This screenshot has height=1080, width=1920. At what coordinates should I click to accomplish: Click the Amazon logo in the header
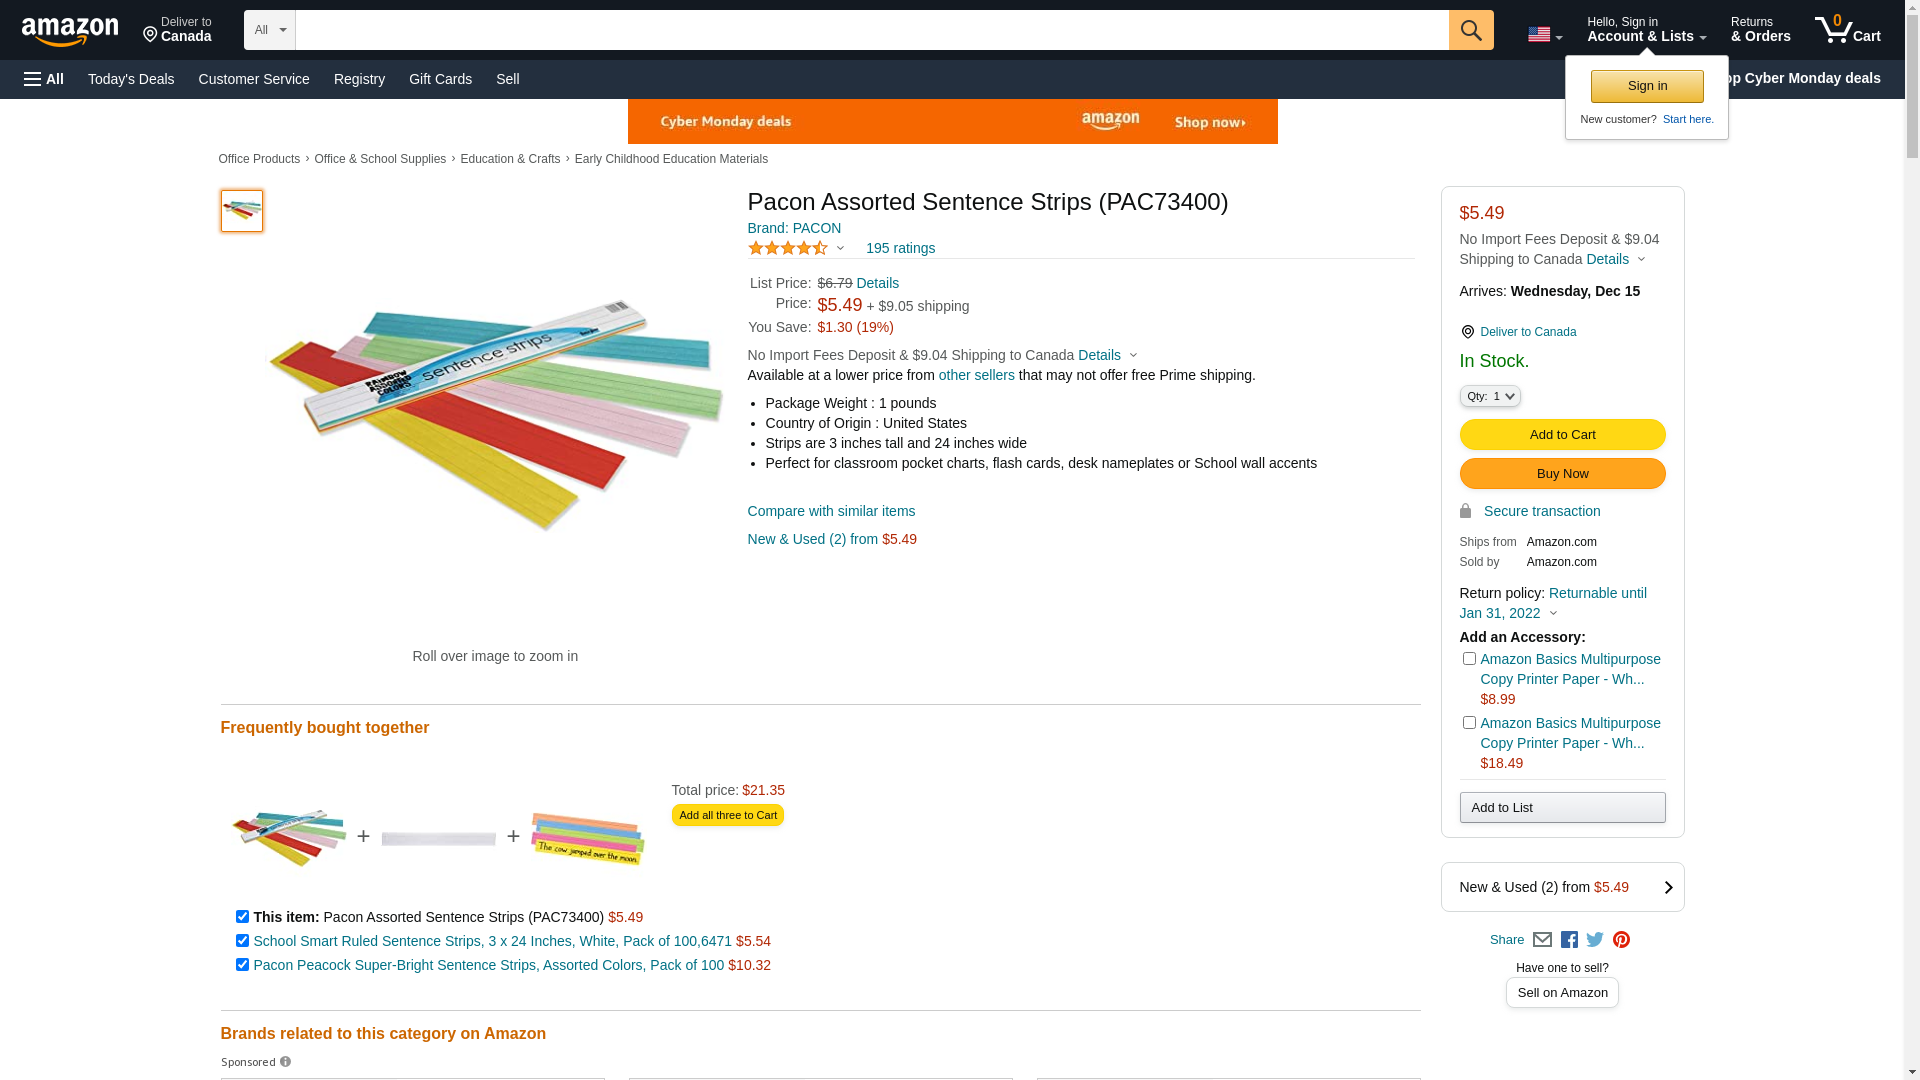click(x=70, y=31)
